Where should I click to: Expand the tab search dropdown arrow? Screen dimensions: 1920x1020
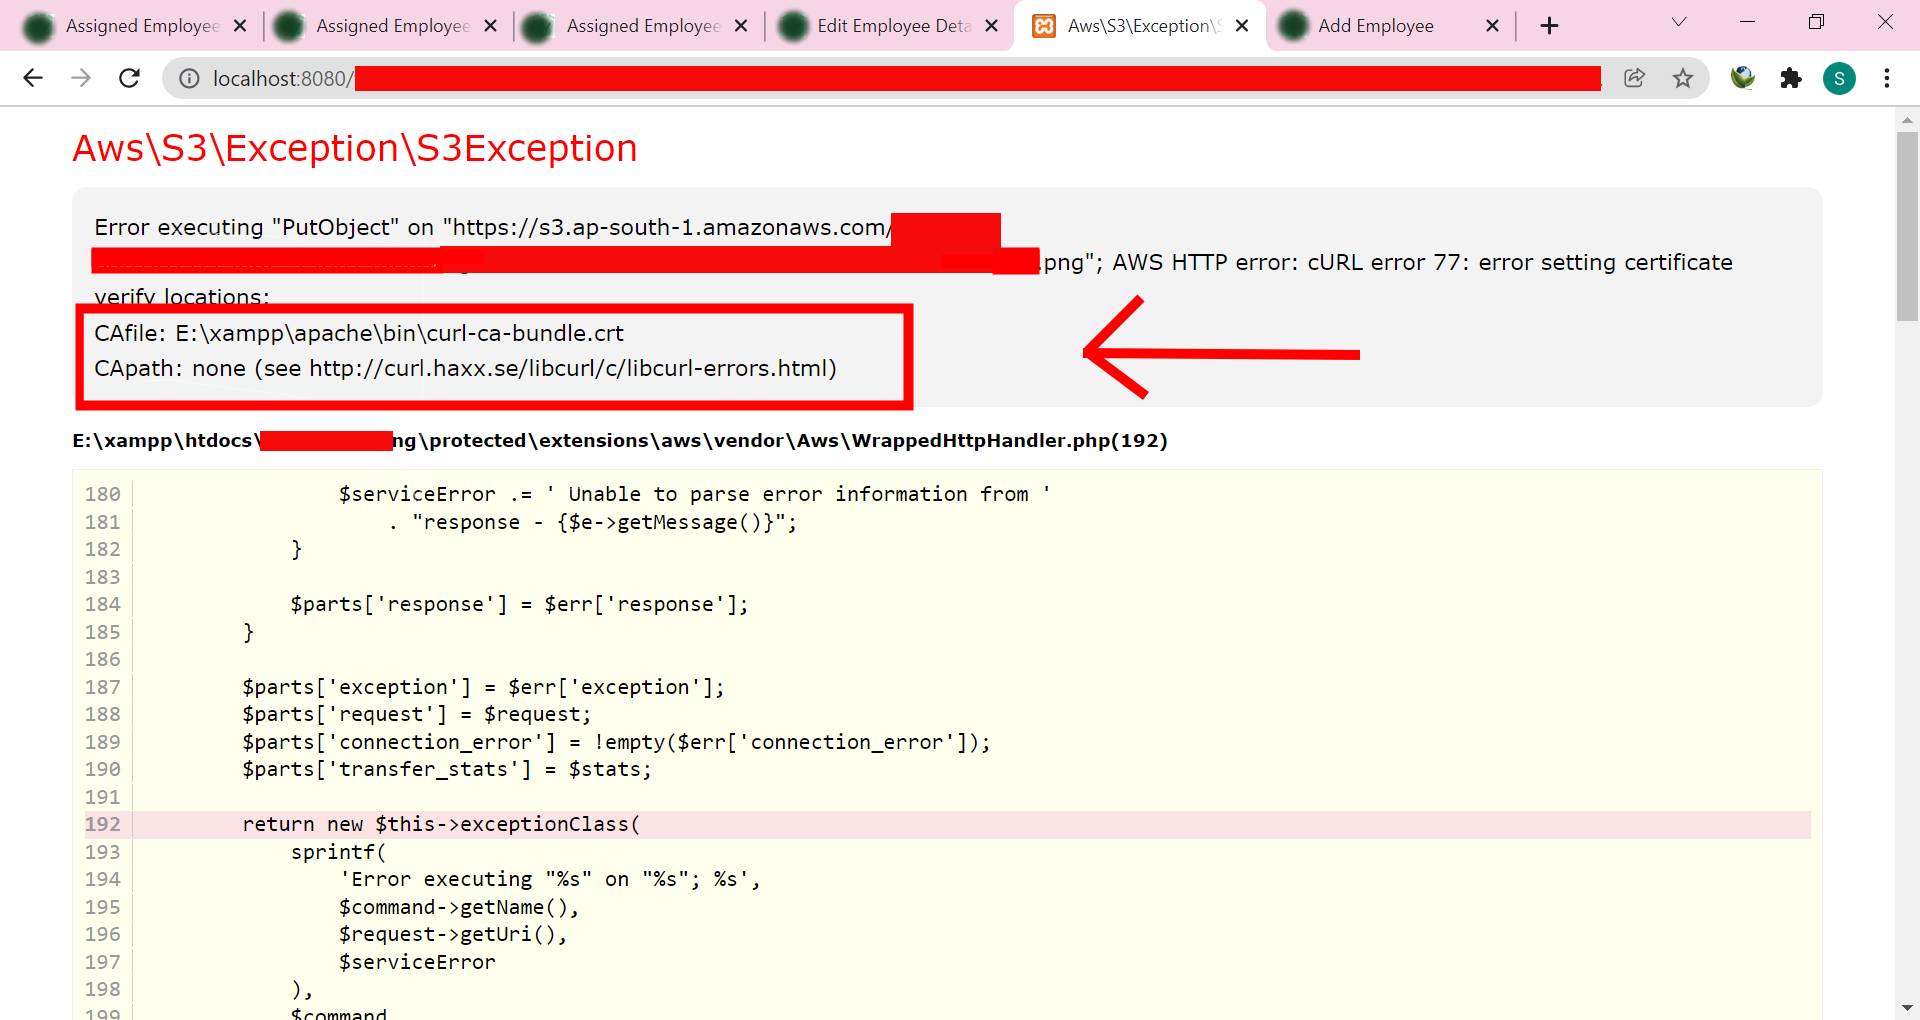pyautogui.click(x=1679, y=22)
